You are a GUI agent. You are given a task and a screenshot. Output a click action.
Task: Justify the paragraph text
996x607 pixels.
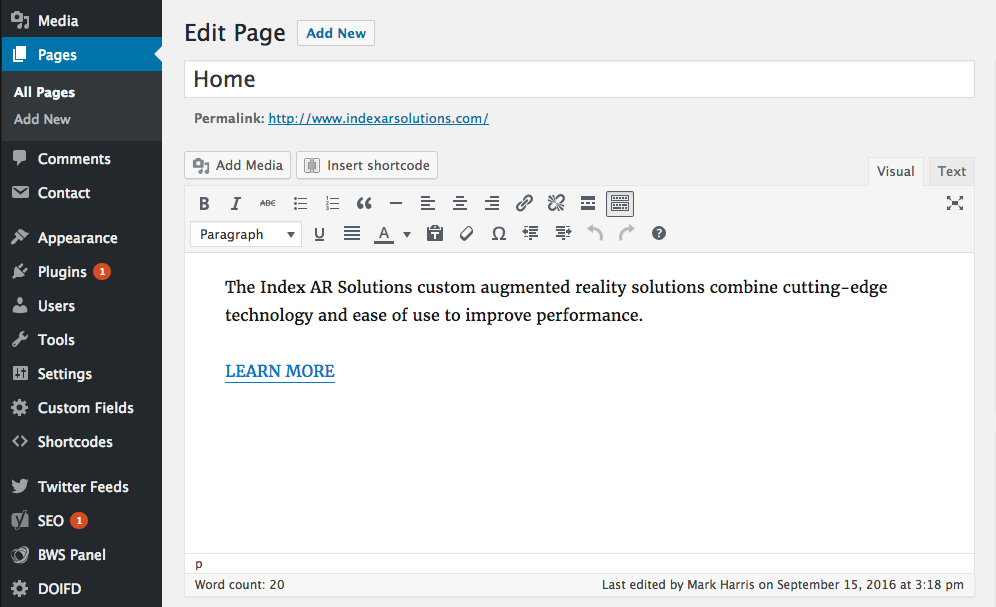pyautogui.click(x=351, y=234)
